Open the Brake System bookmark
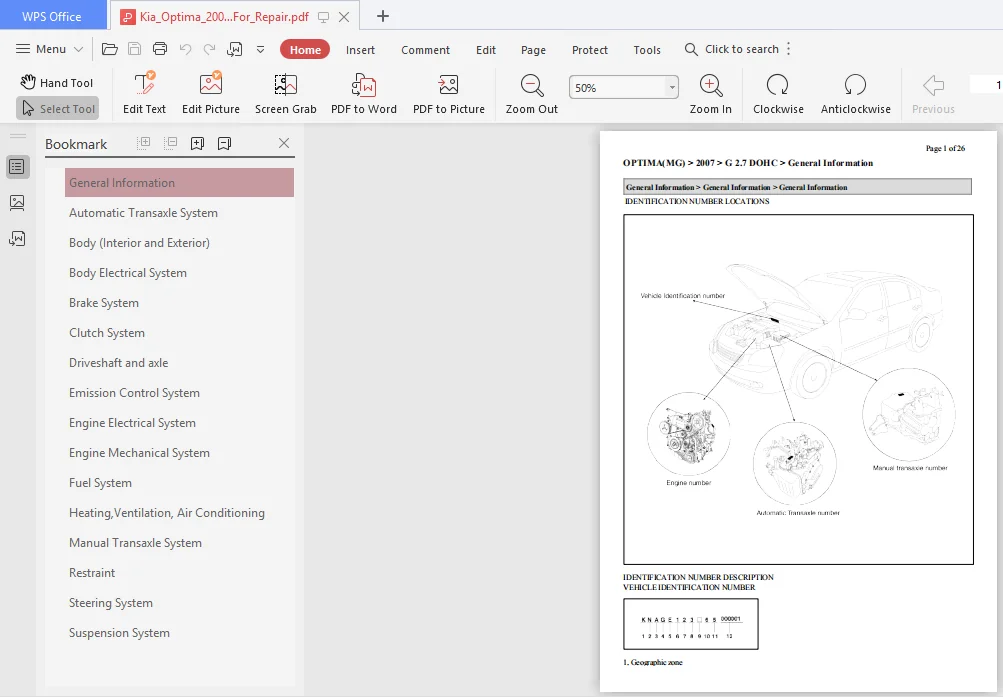1003x697 pixels. 104,303
